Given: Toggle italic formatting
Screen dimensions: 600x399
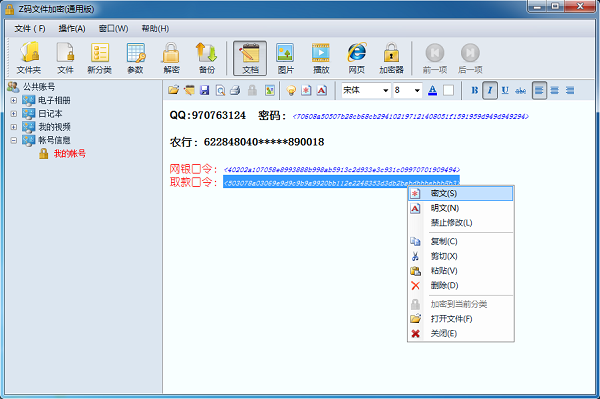Looking at the screenshot, I should pos(490,90).
